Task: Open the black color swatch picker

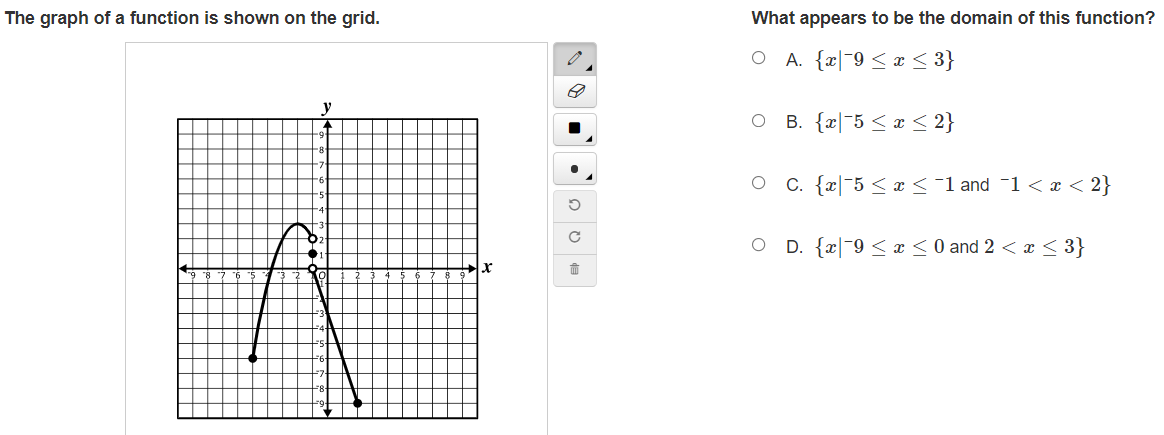Action: (x=574, y=129)
